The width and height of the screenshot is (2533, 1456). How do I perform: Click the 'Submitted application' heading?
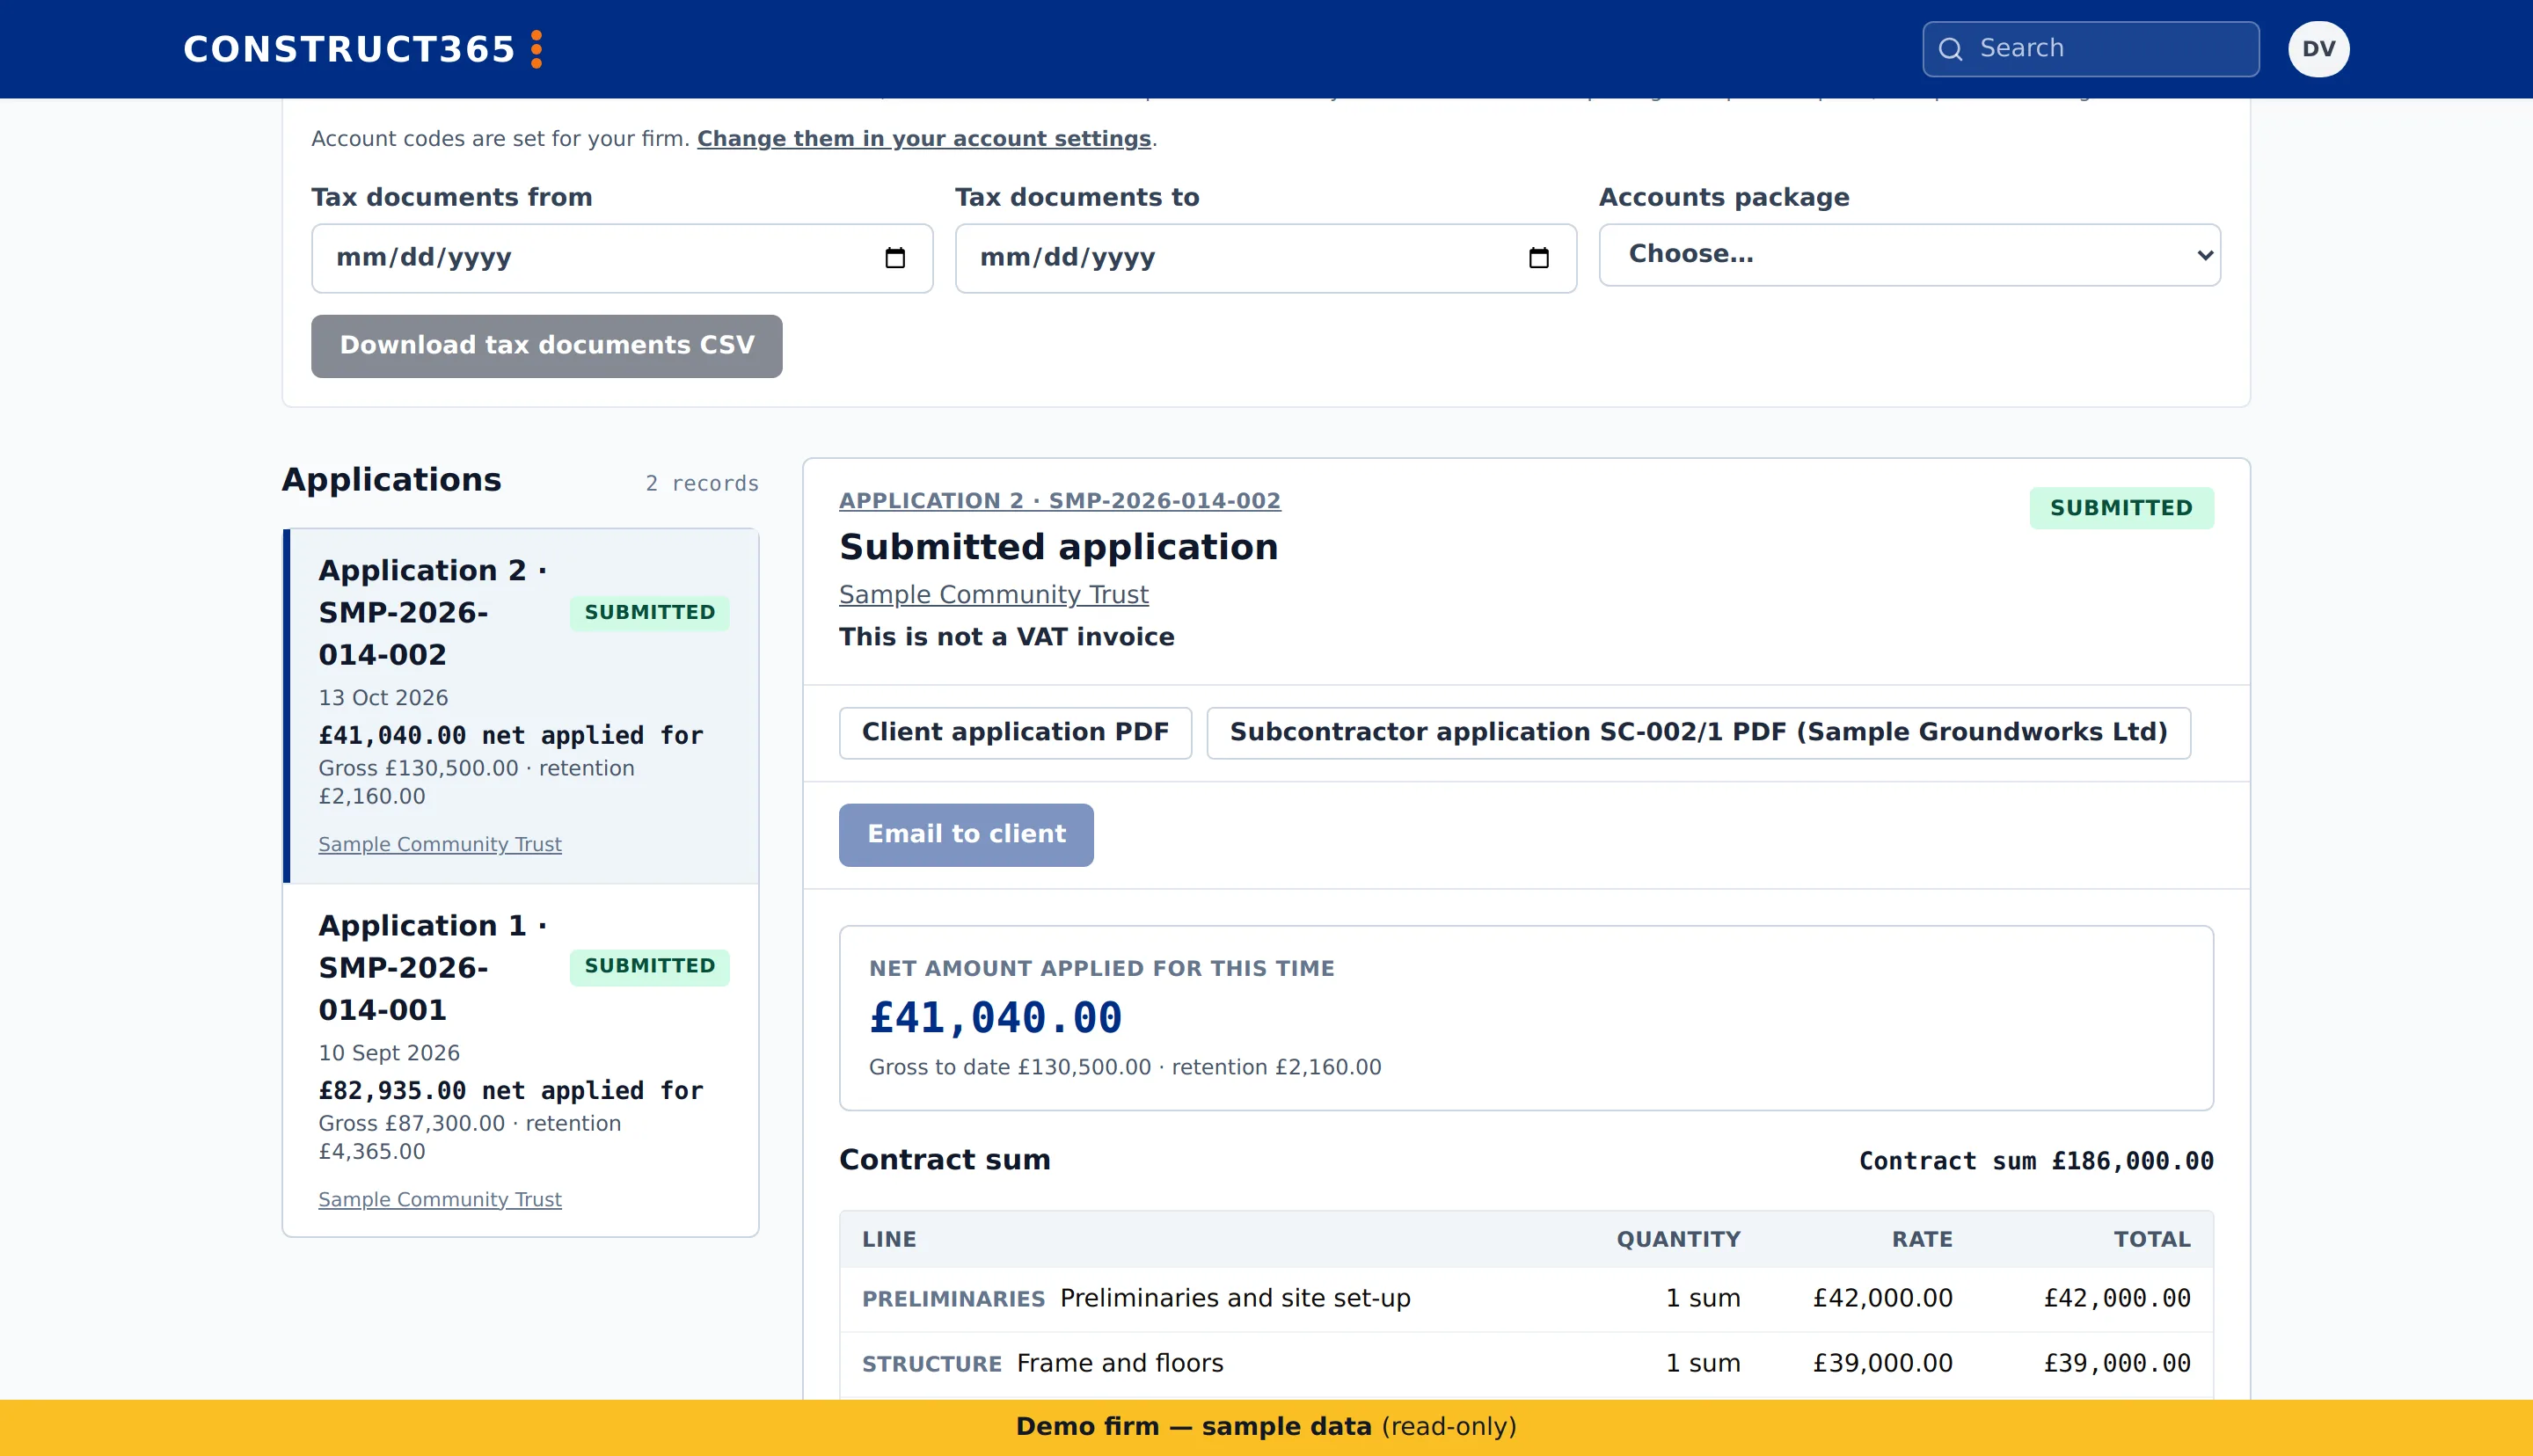click(1059, 548)
